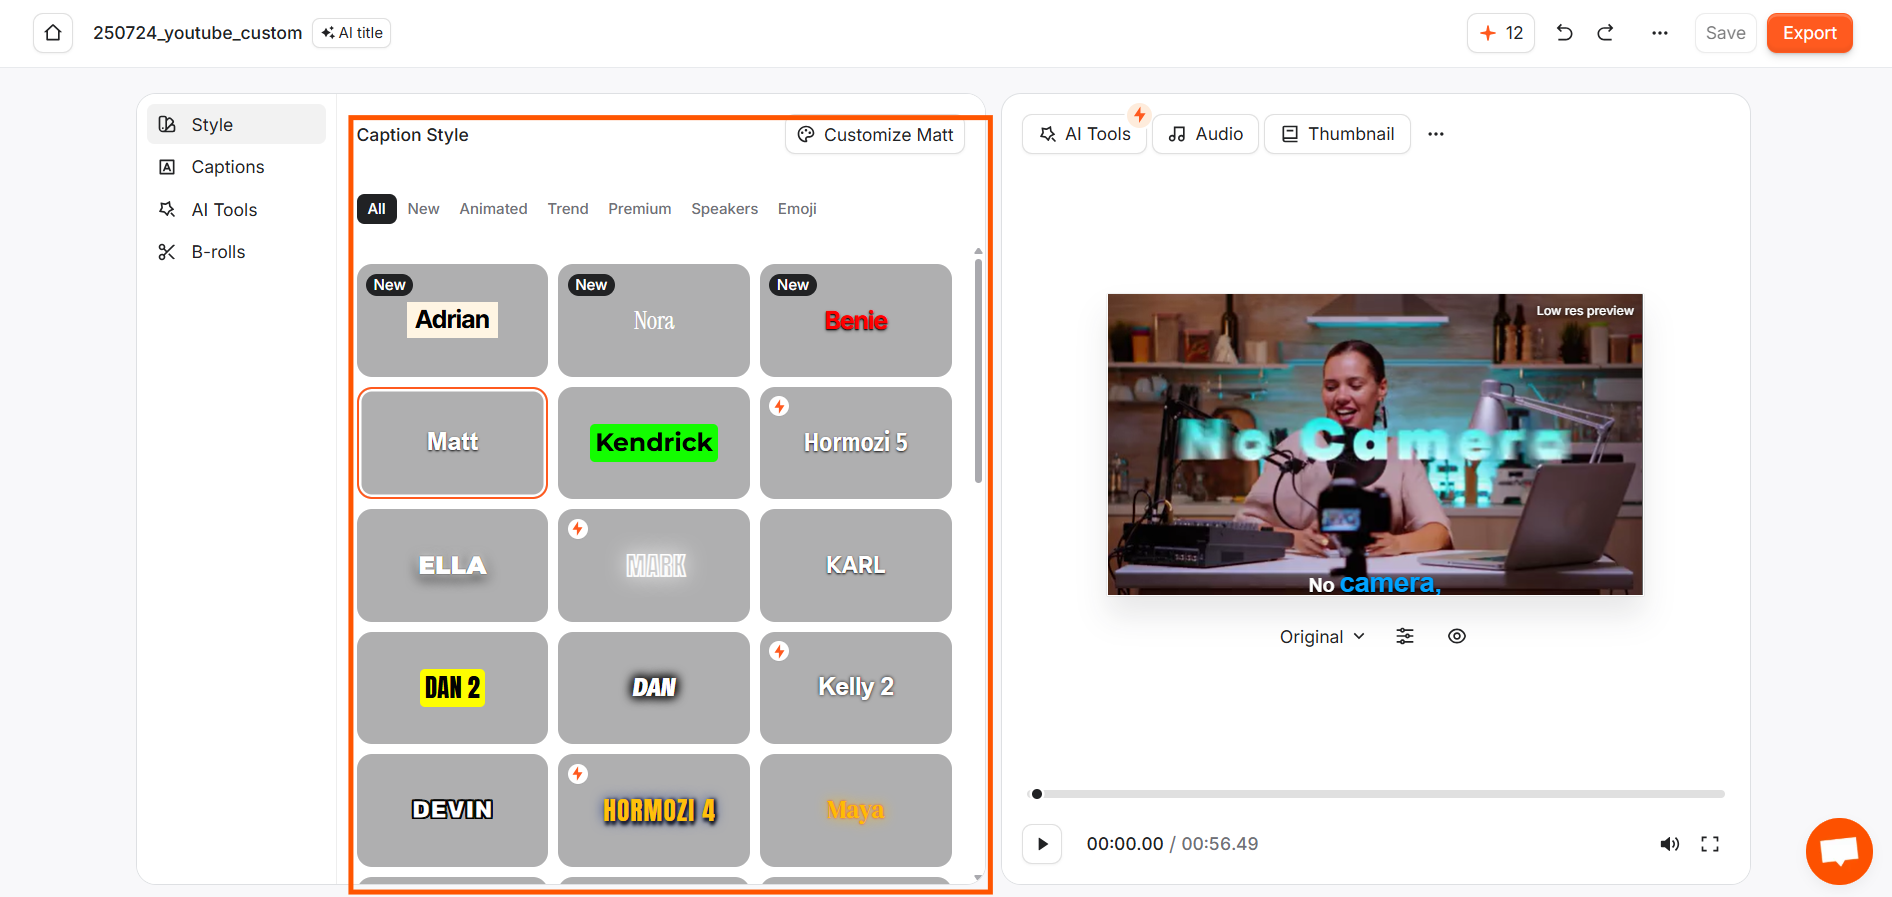Screen dimensions: 1892x897
Task: Select the New caption filter tab
Action: (423, 209)
